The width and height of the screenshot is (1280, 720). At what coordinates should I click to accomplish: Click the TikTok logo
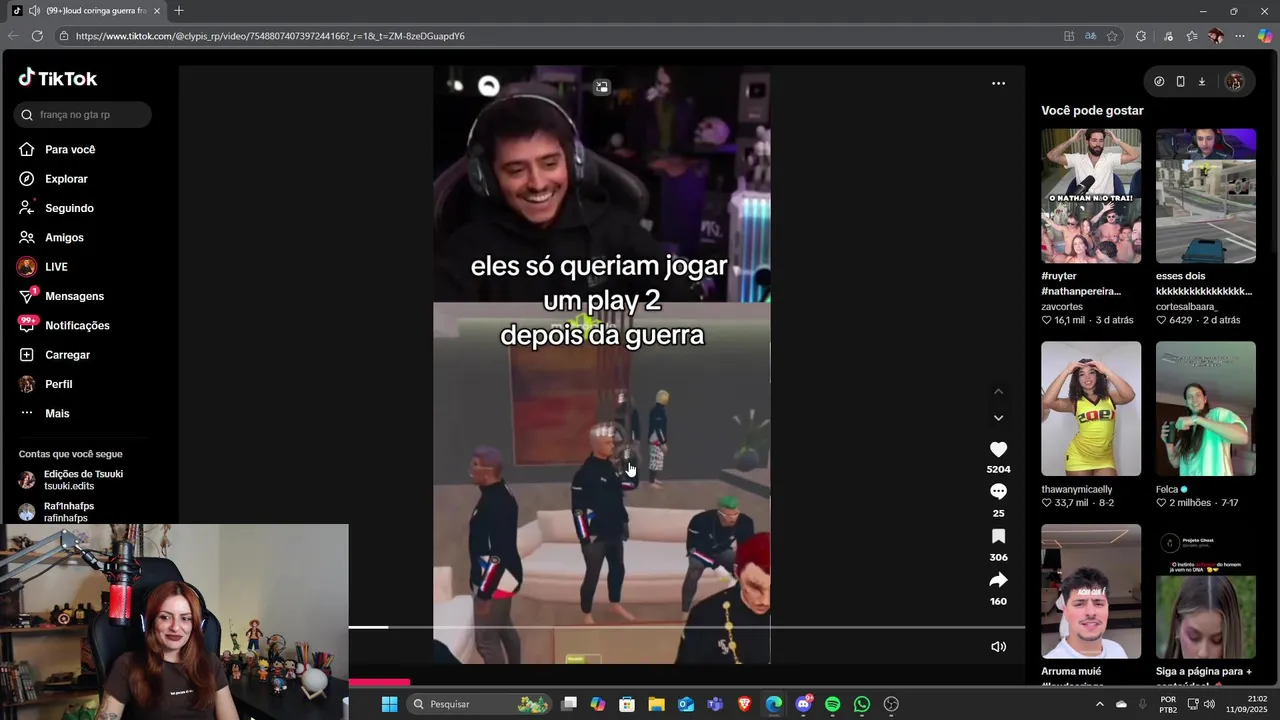57,78
